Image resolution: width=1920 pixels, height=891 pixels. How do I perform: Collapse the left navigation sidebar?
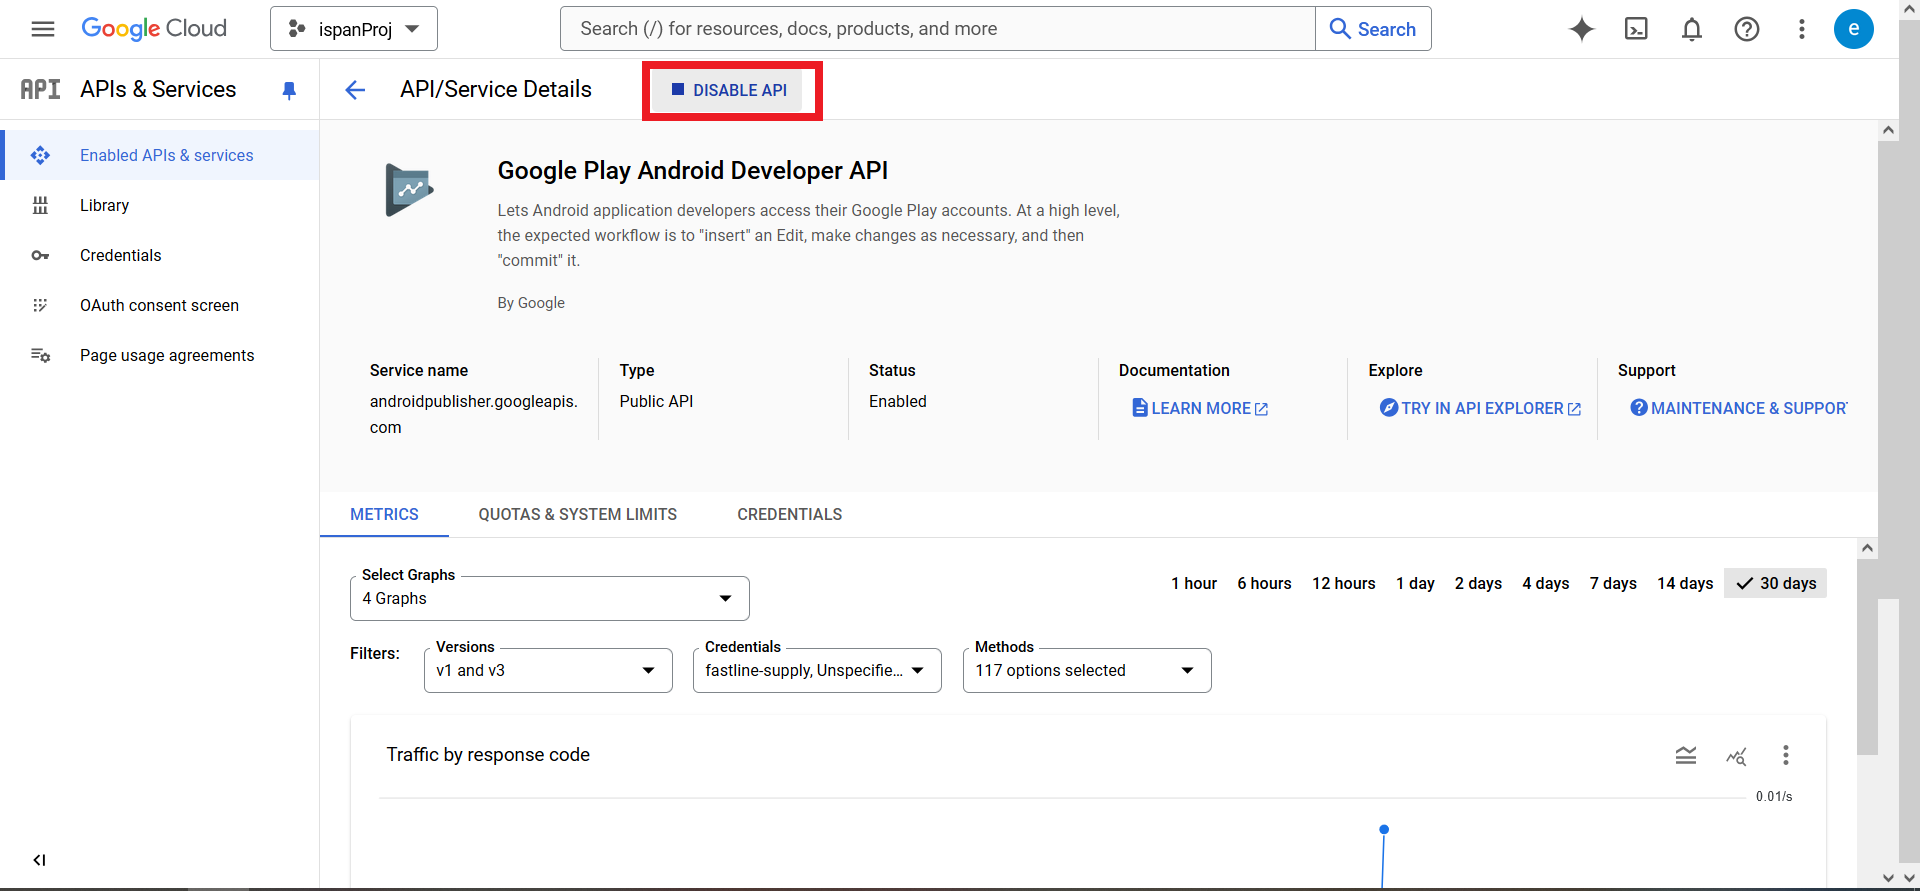click(x=39, y=860)
